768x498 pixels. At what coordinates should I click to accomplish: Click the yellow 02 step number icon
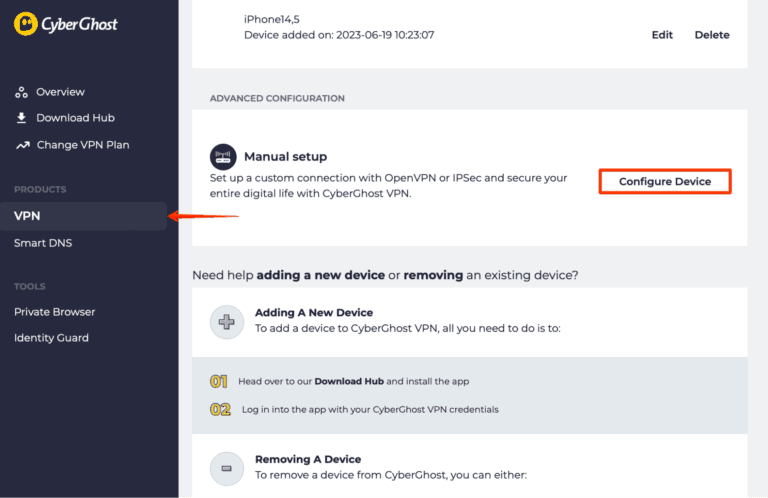click(220, 409)
